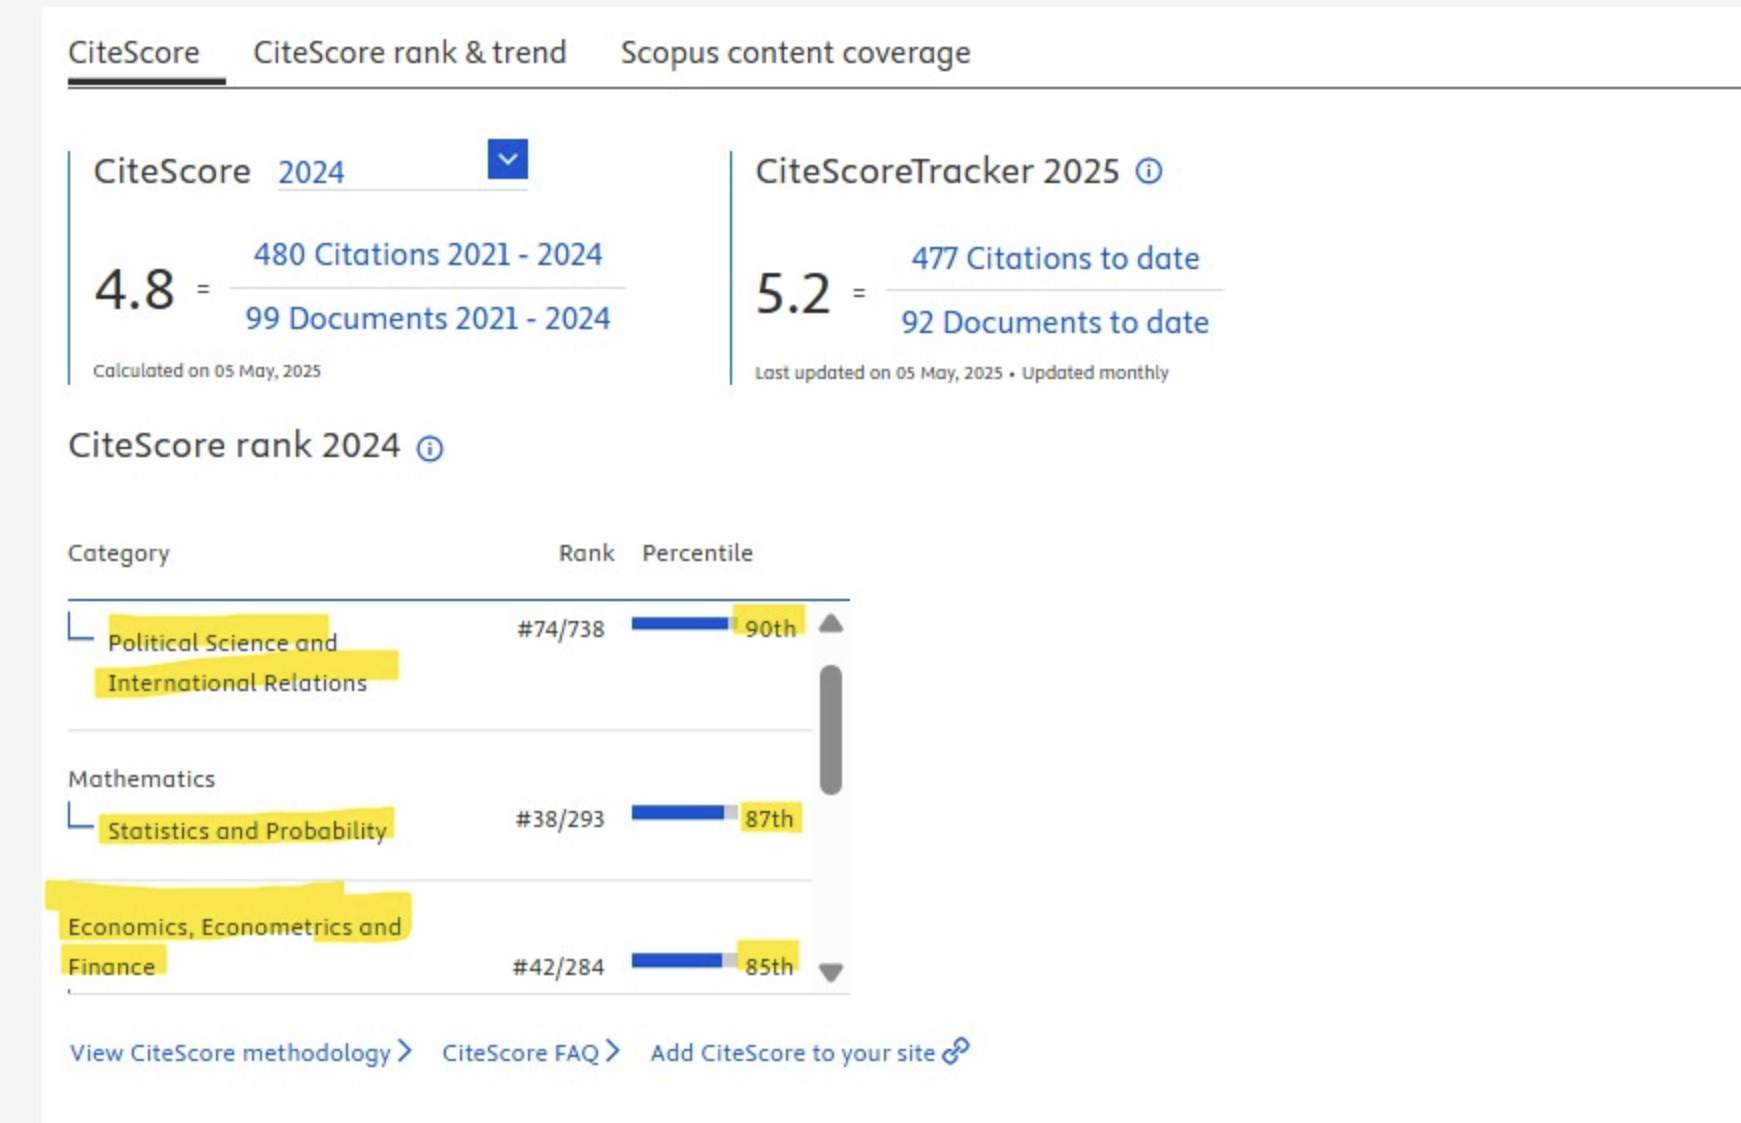Click the Rank column header
Viewport: 1741px width, 1123px height.
pos(586,553)
